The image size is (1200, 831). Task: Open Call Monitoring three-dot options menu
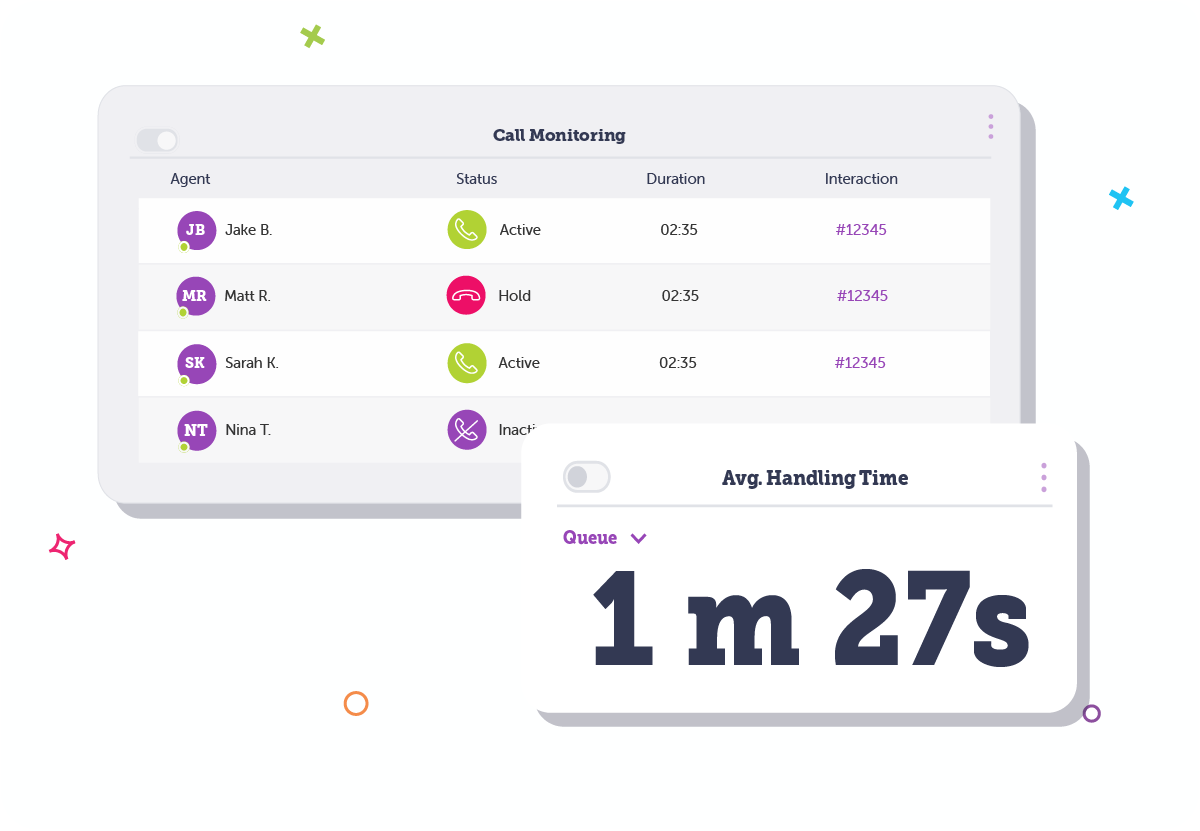990,126
